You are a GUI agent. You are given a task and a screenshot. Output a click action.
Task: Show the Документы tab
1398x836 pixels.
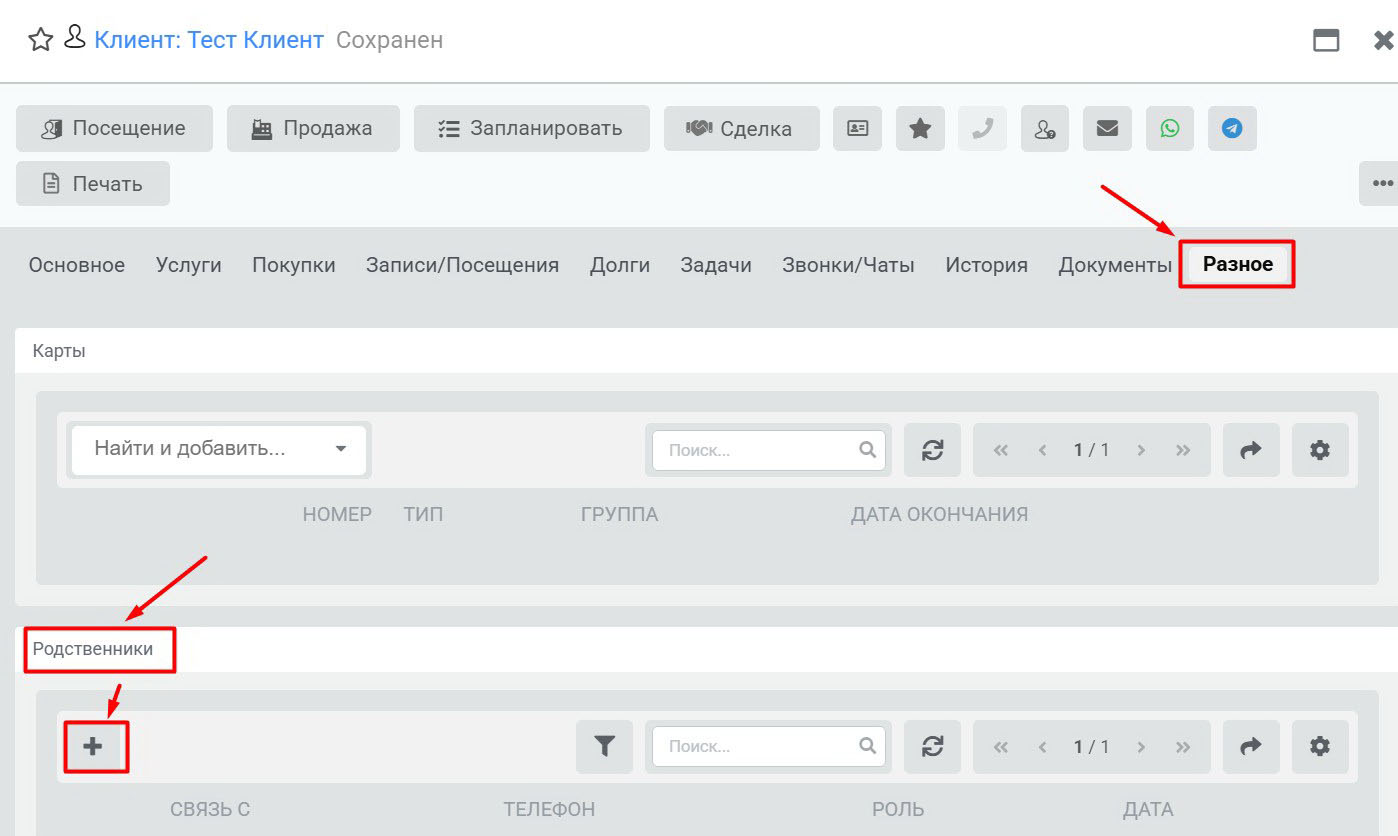tap(1115, 265)
